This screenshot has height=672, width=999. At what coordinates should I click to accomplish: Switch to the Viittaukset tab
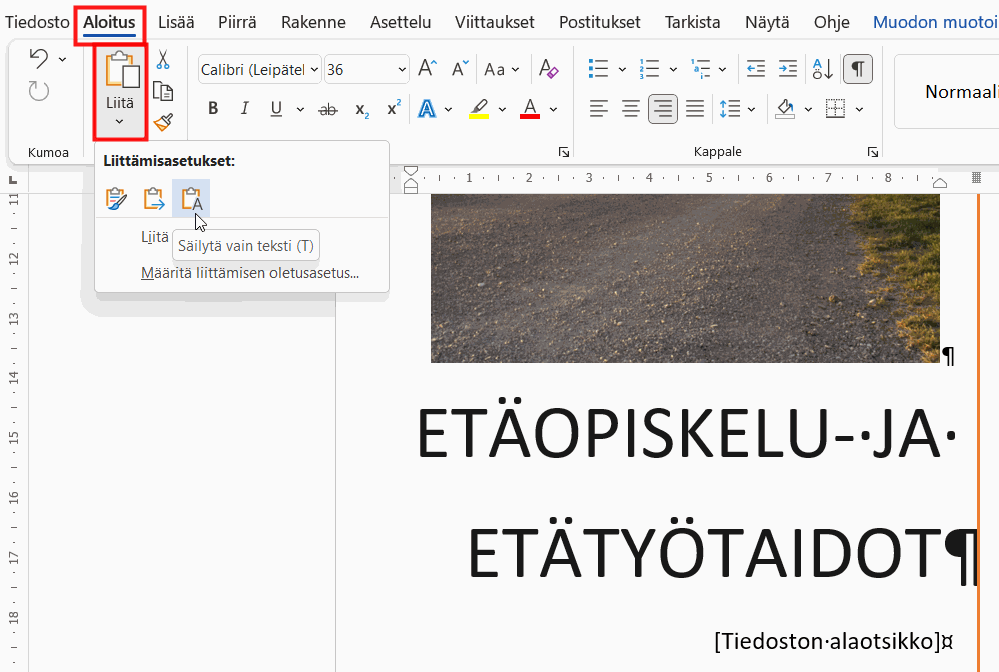click(x=495, y=22)
